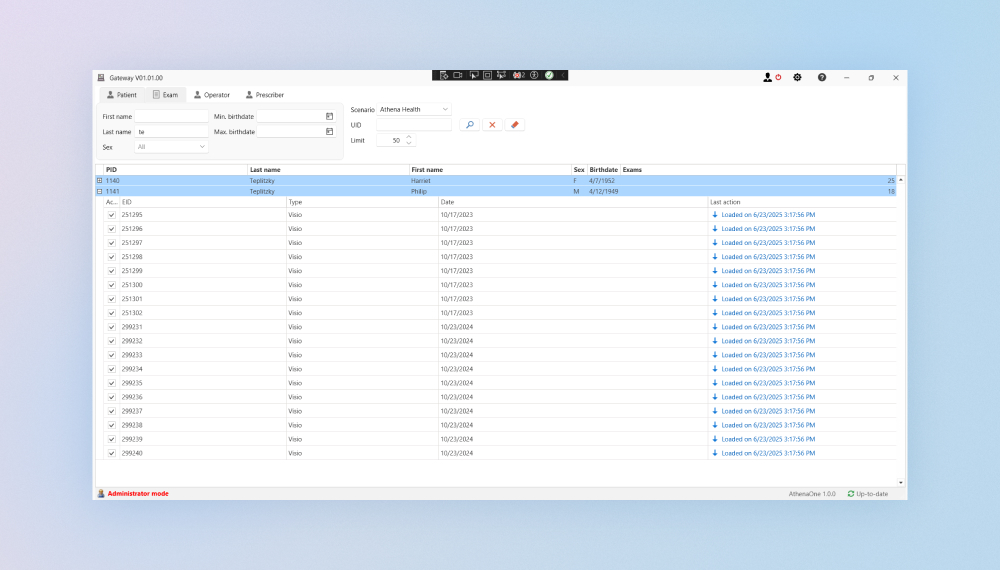This screenshot has height=570, width=1000.
Task: Click the Loaded link for exam 299239
Action: tap(768, 439)
